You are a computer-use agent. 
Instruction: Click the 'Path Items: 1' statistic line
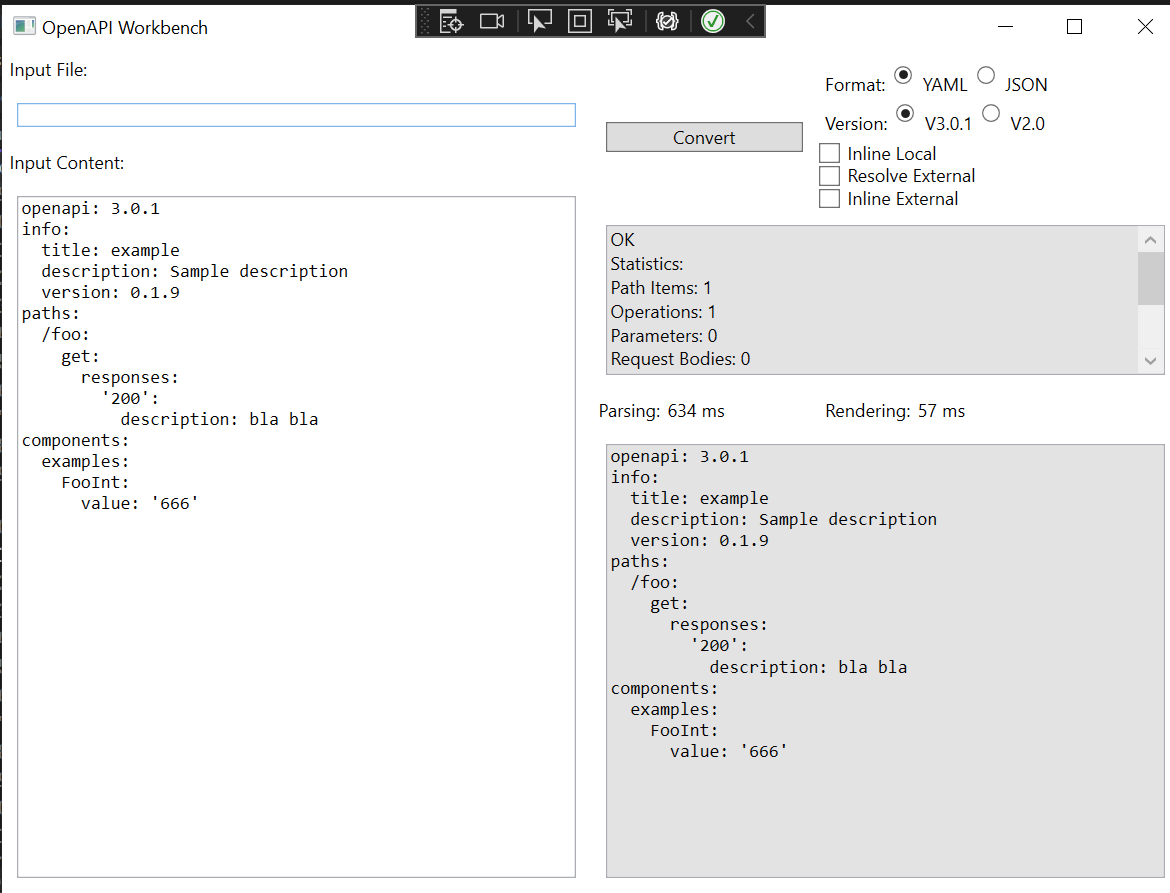pyautogui.click(x=660, y=288)
